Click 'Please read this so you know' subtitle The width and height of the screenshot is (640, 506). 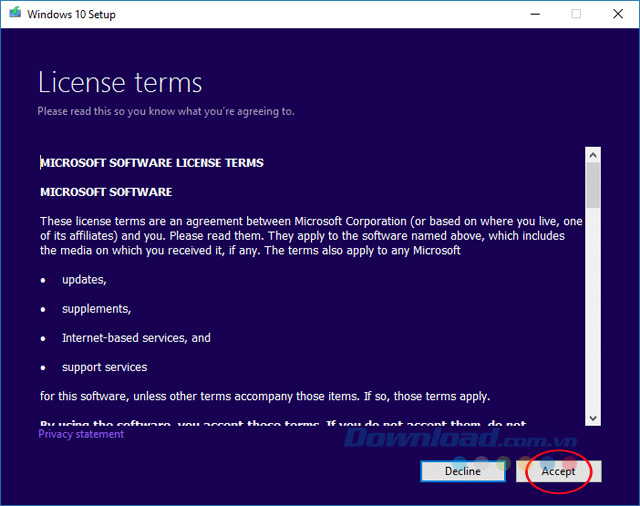pos(166,111)
